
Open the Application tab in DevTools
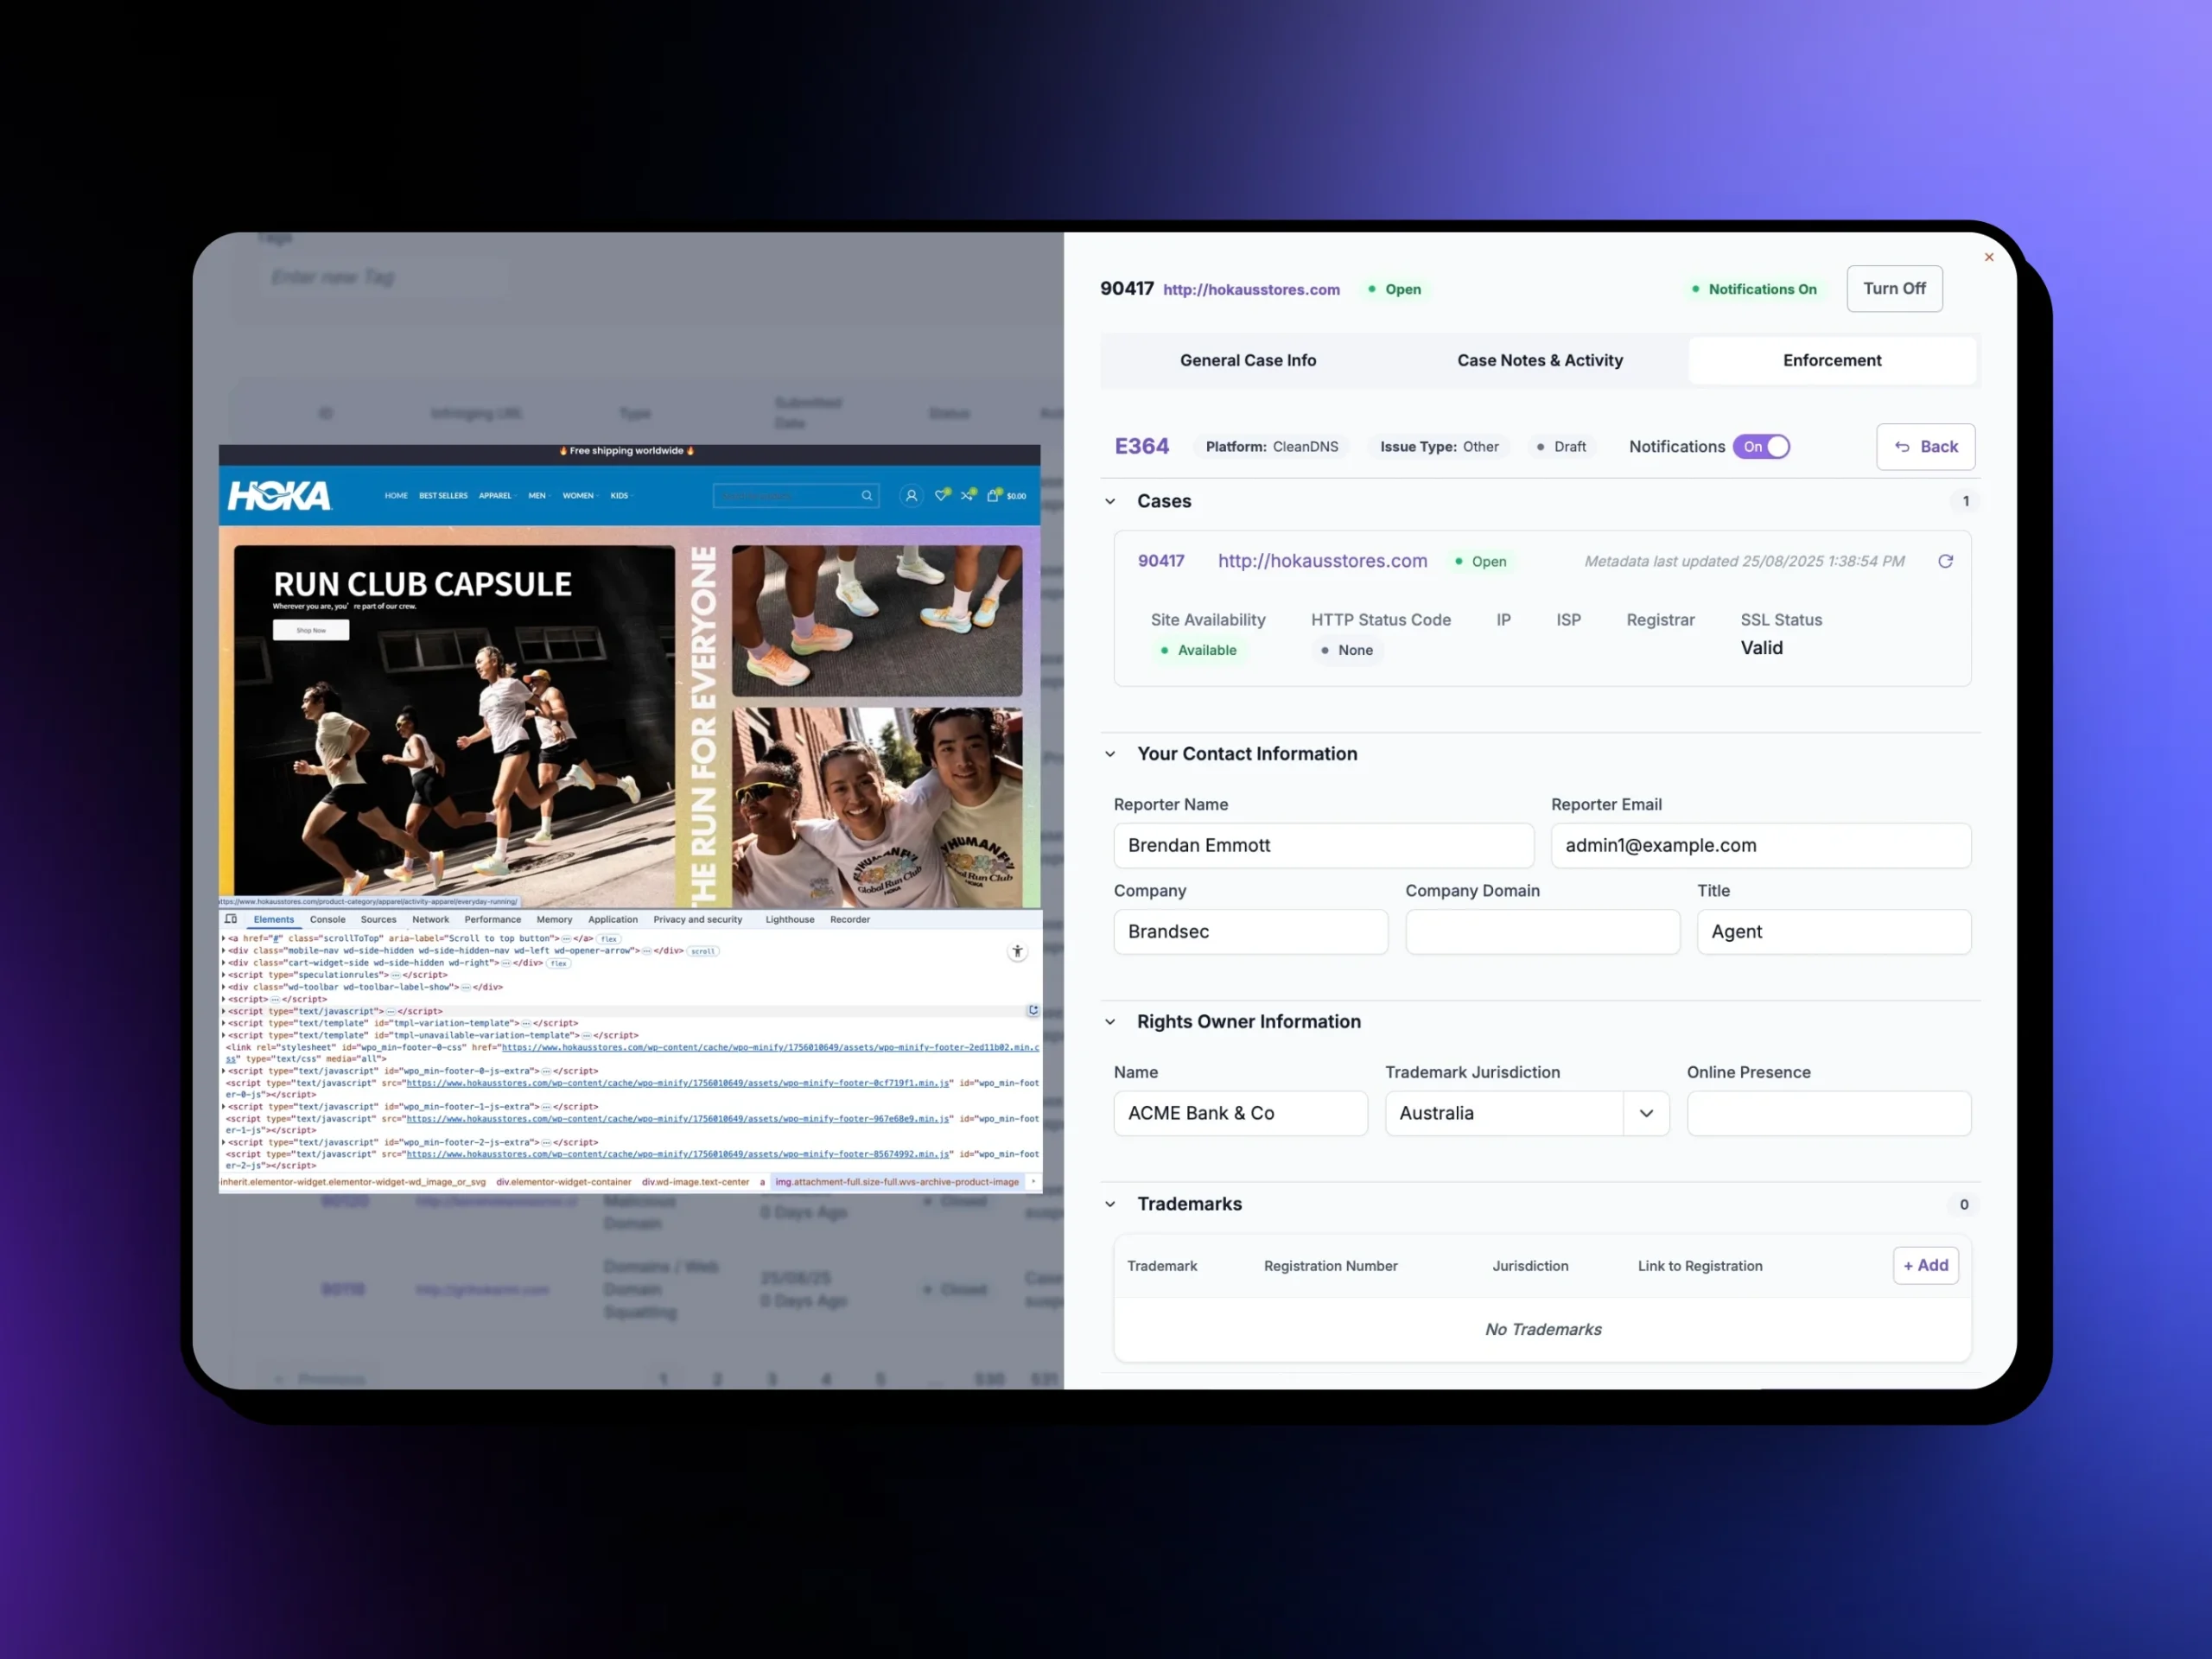(x=613, y=919)
